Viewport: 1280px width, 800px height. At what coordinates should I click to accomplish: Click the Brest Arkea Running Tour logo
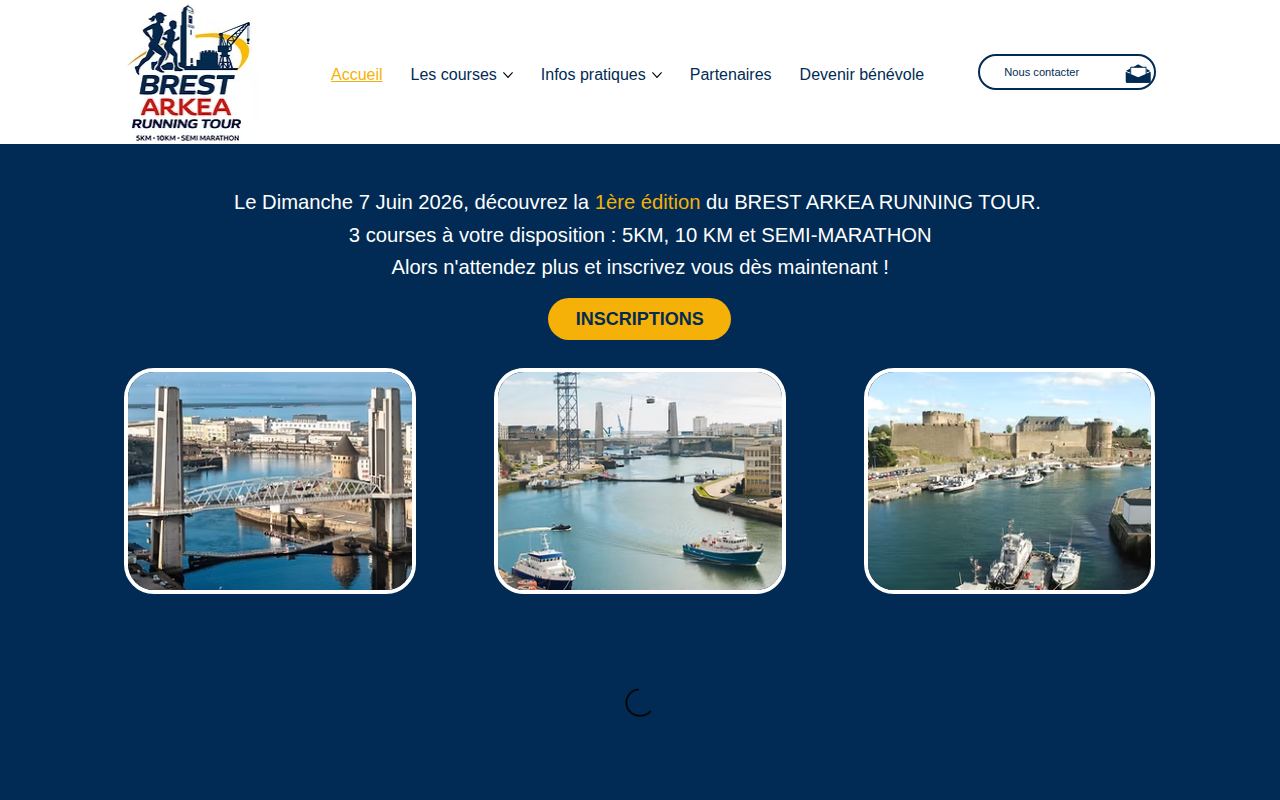[189, 73]
